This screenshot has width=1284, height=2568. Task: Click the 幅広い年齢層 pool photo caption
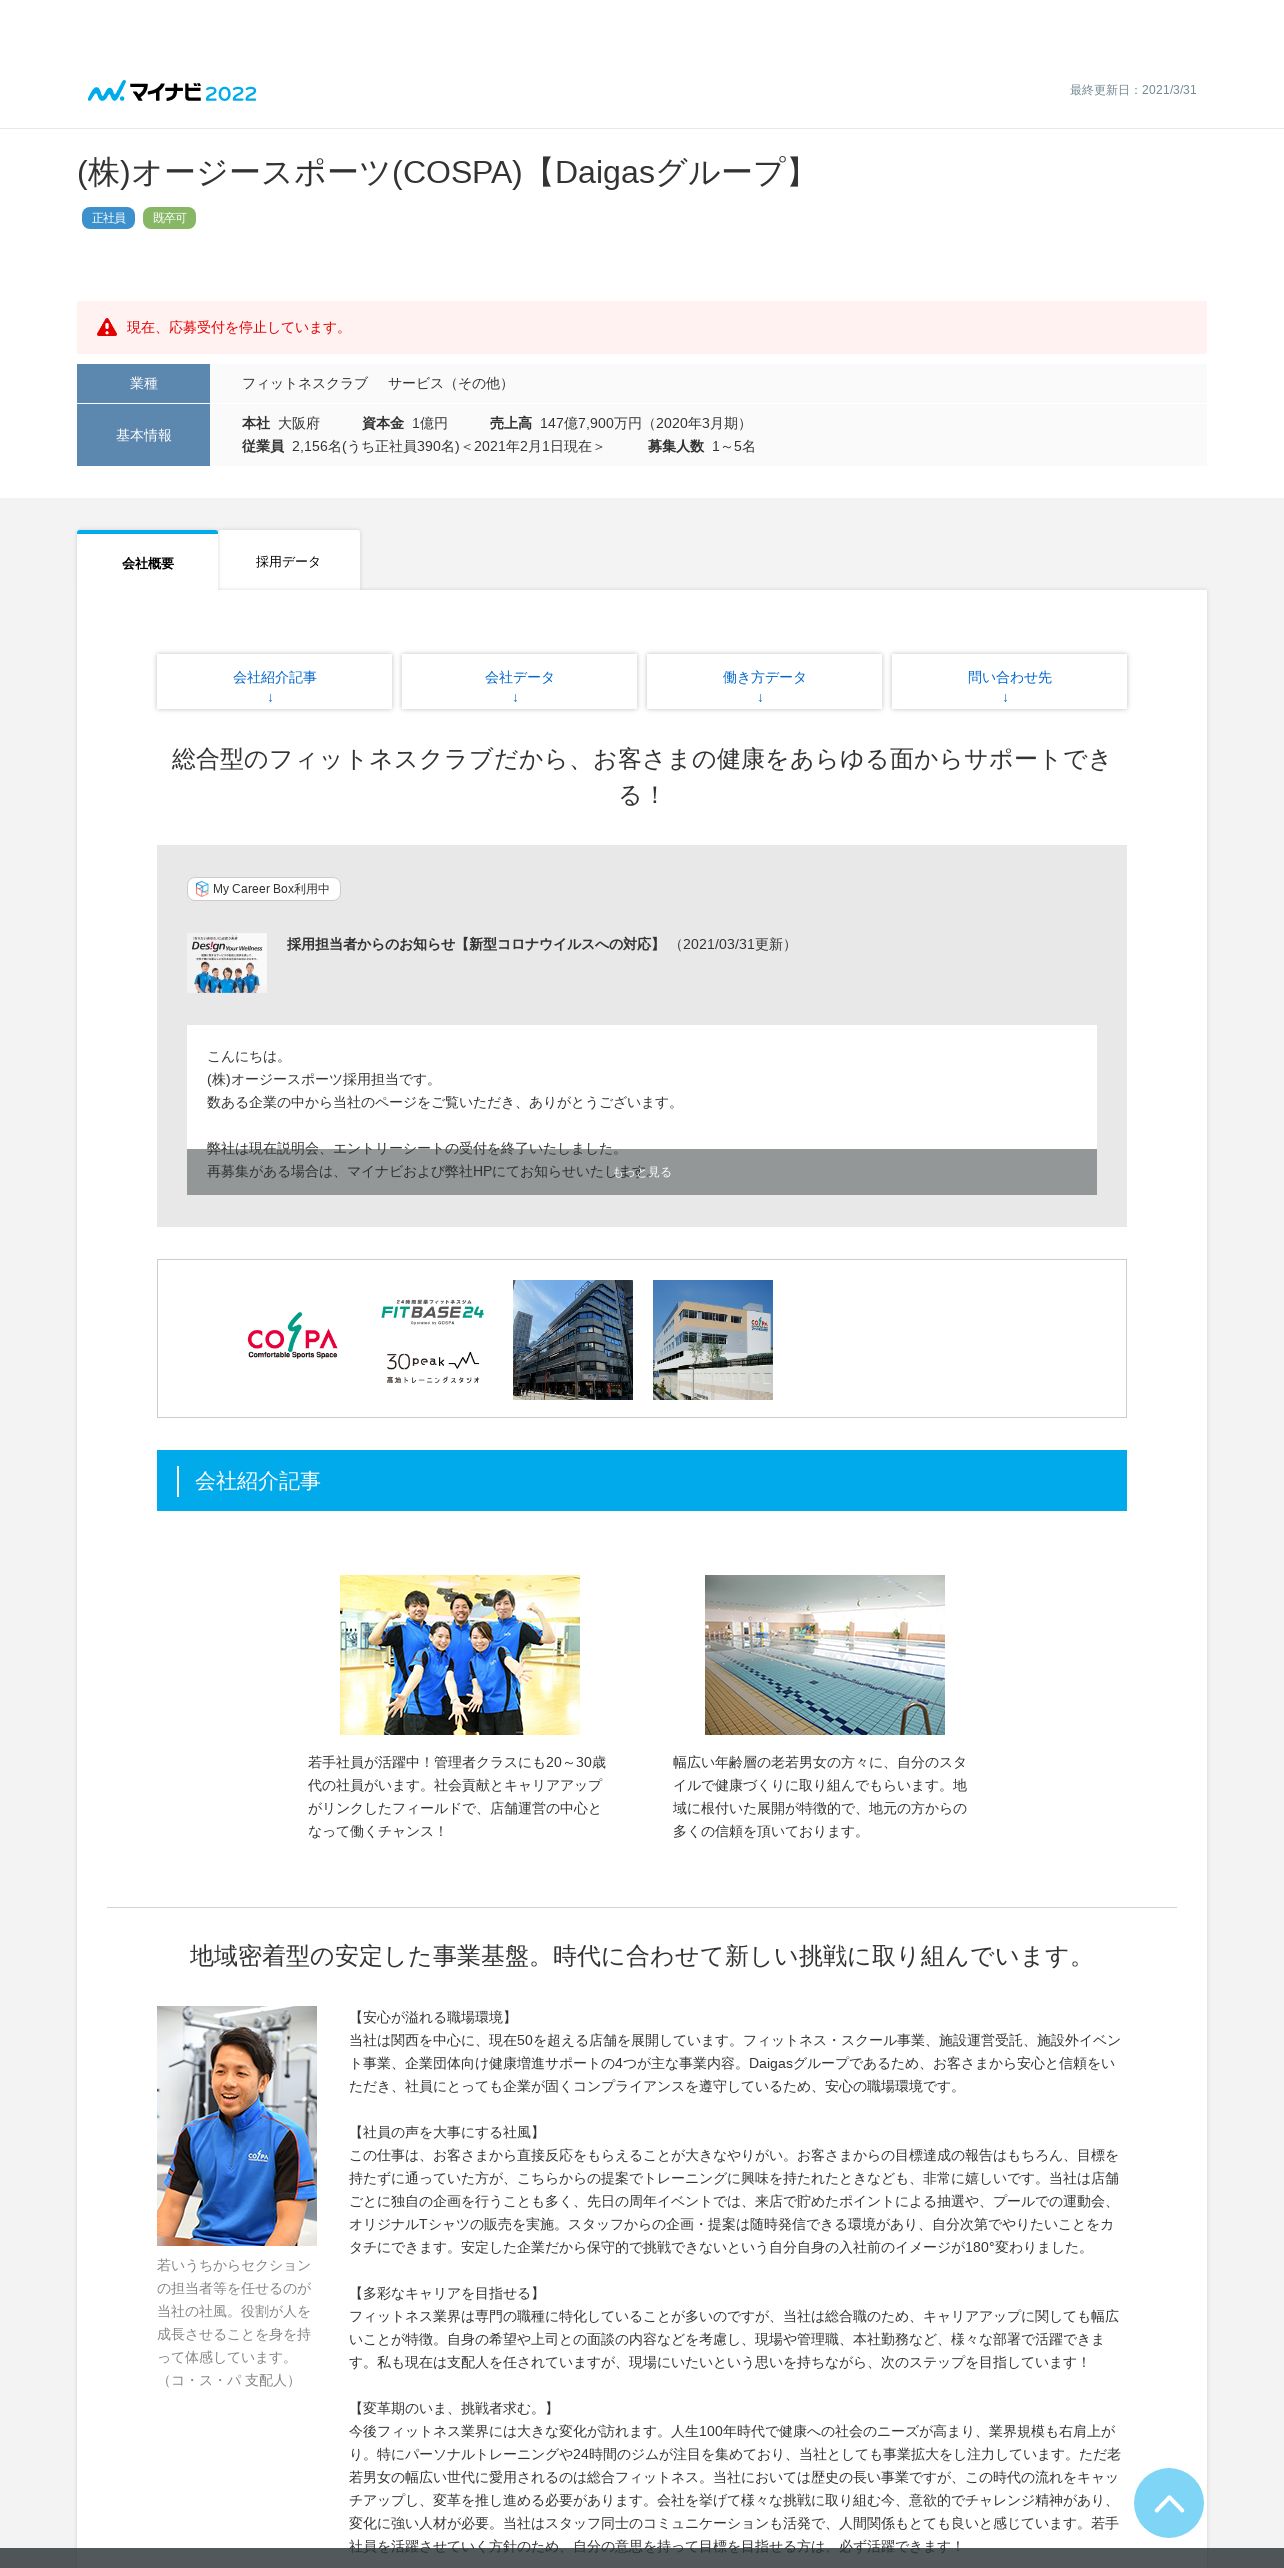821,1796
